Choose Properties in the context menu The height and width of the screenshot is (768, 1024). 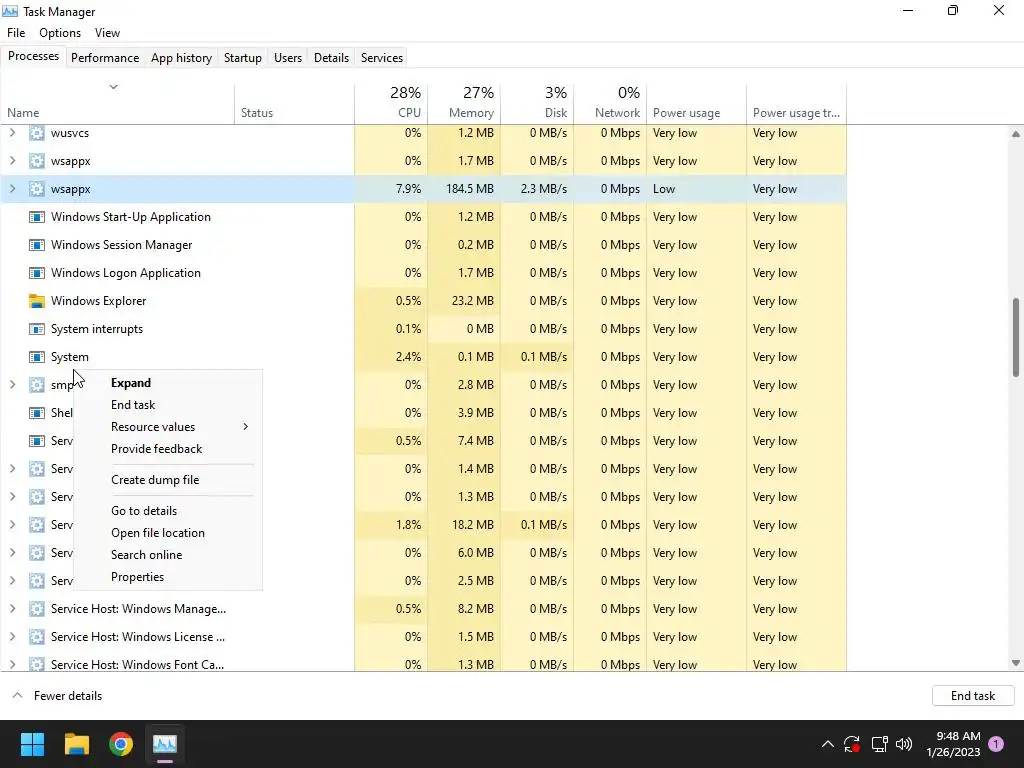coord(168,577)
